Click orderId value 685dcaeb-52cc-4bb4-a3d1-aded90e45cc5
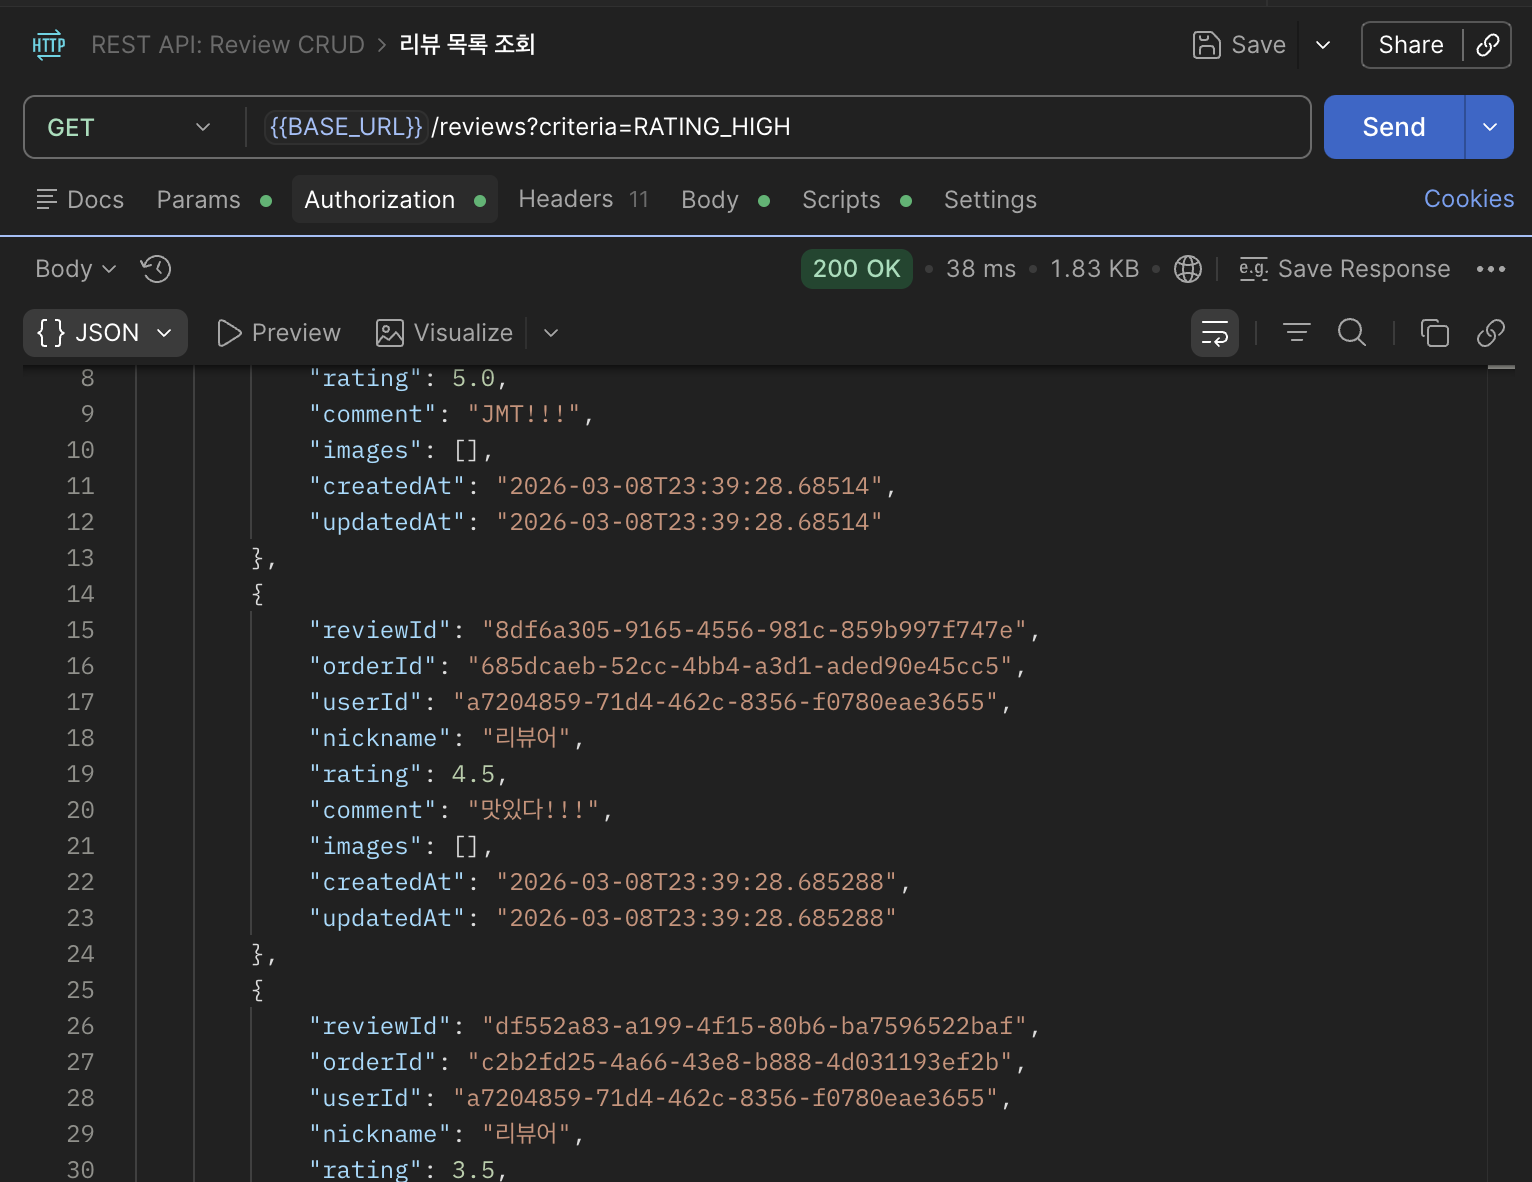The width and height of the screenshot is (1532, 1182). pos(740,666)
